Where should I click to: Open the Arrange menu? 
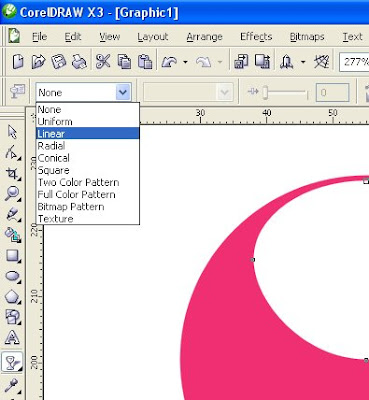(x=204, y=37)
